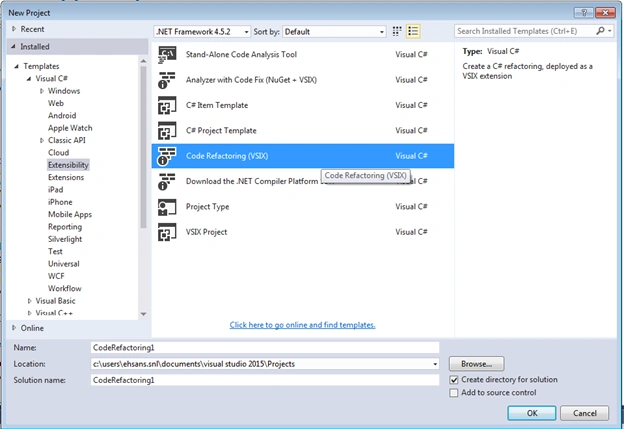
Task: Select Stand-Alone Code Analysis Tool template icon
Action: [x=167, y=55]
